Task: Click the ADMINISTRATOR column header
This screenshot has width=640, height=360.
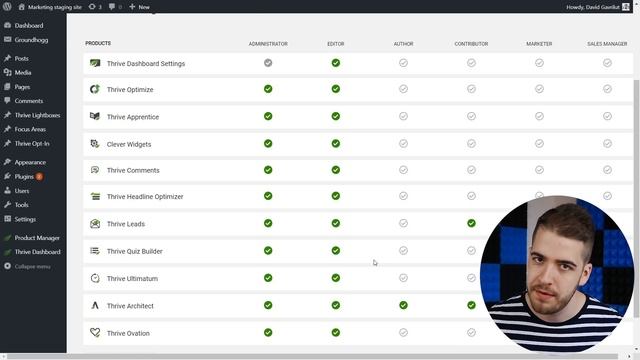Action: click(268, 44)
